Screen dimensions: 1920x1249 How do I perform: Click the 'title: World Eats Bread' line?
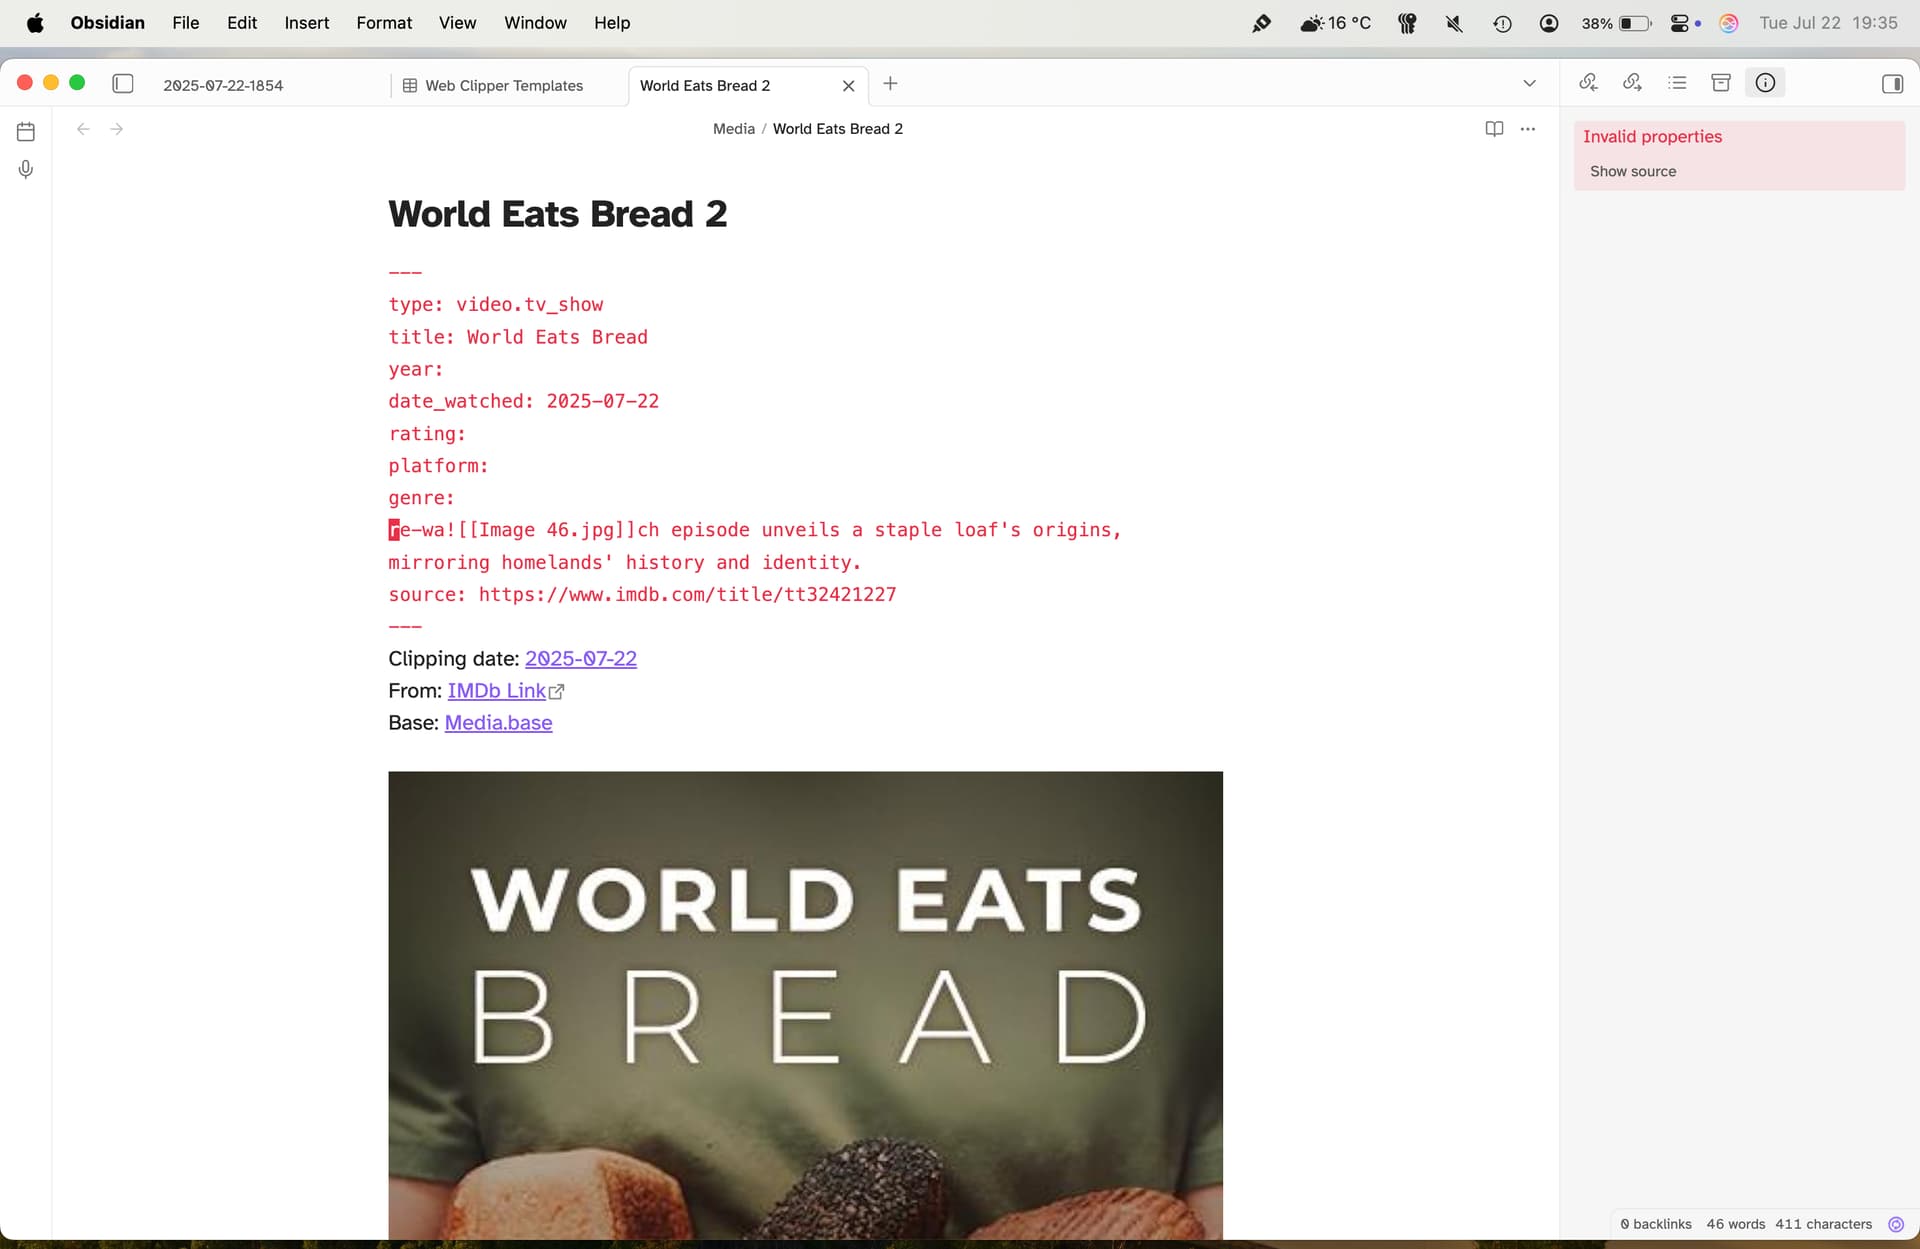tap(518, 337)
